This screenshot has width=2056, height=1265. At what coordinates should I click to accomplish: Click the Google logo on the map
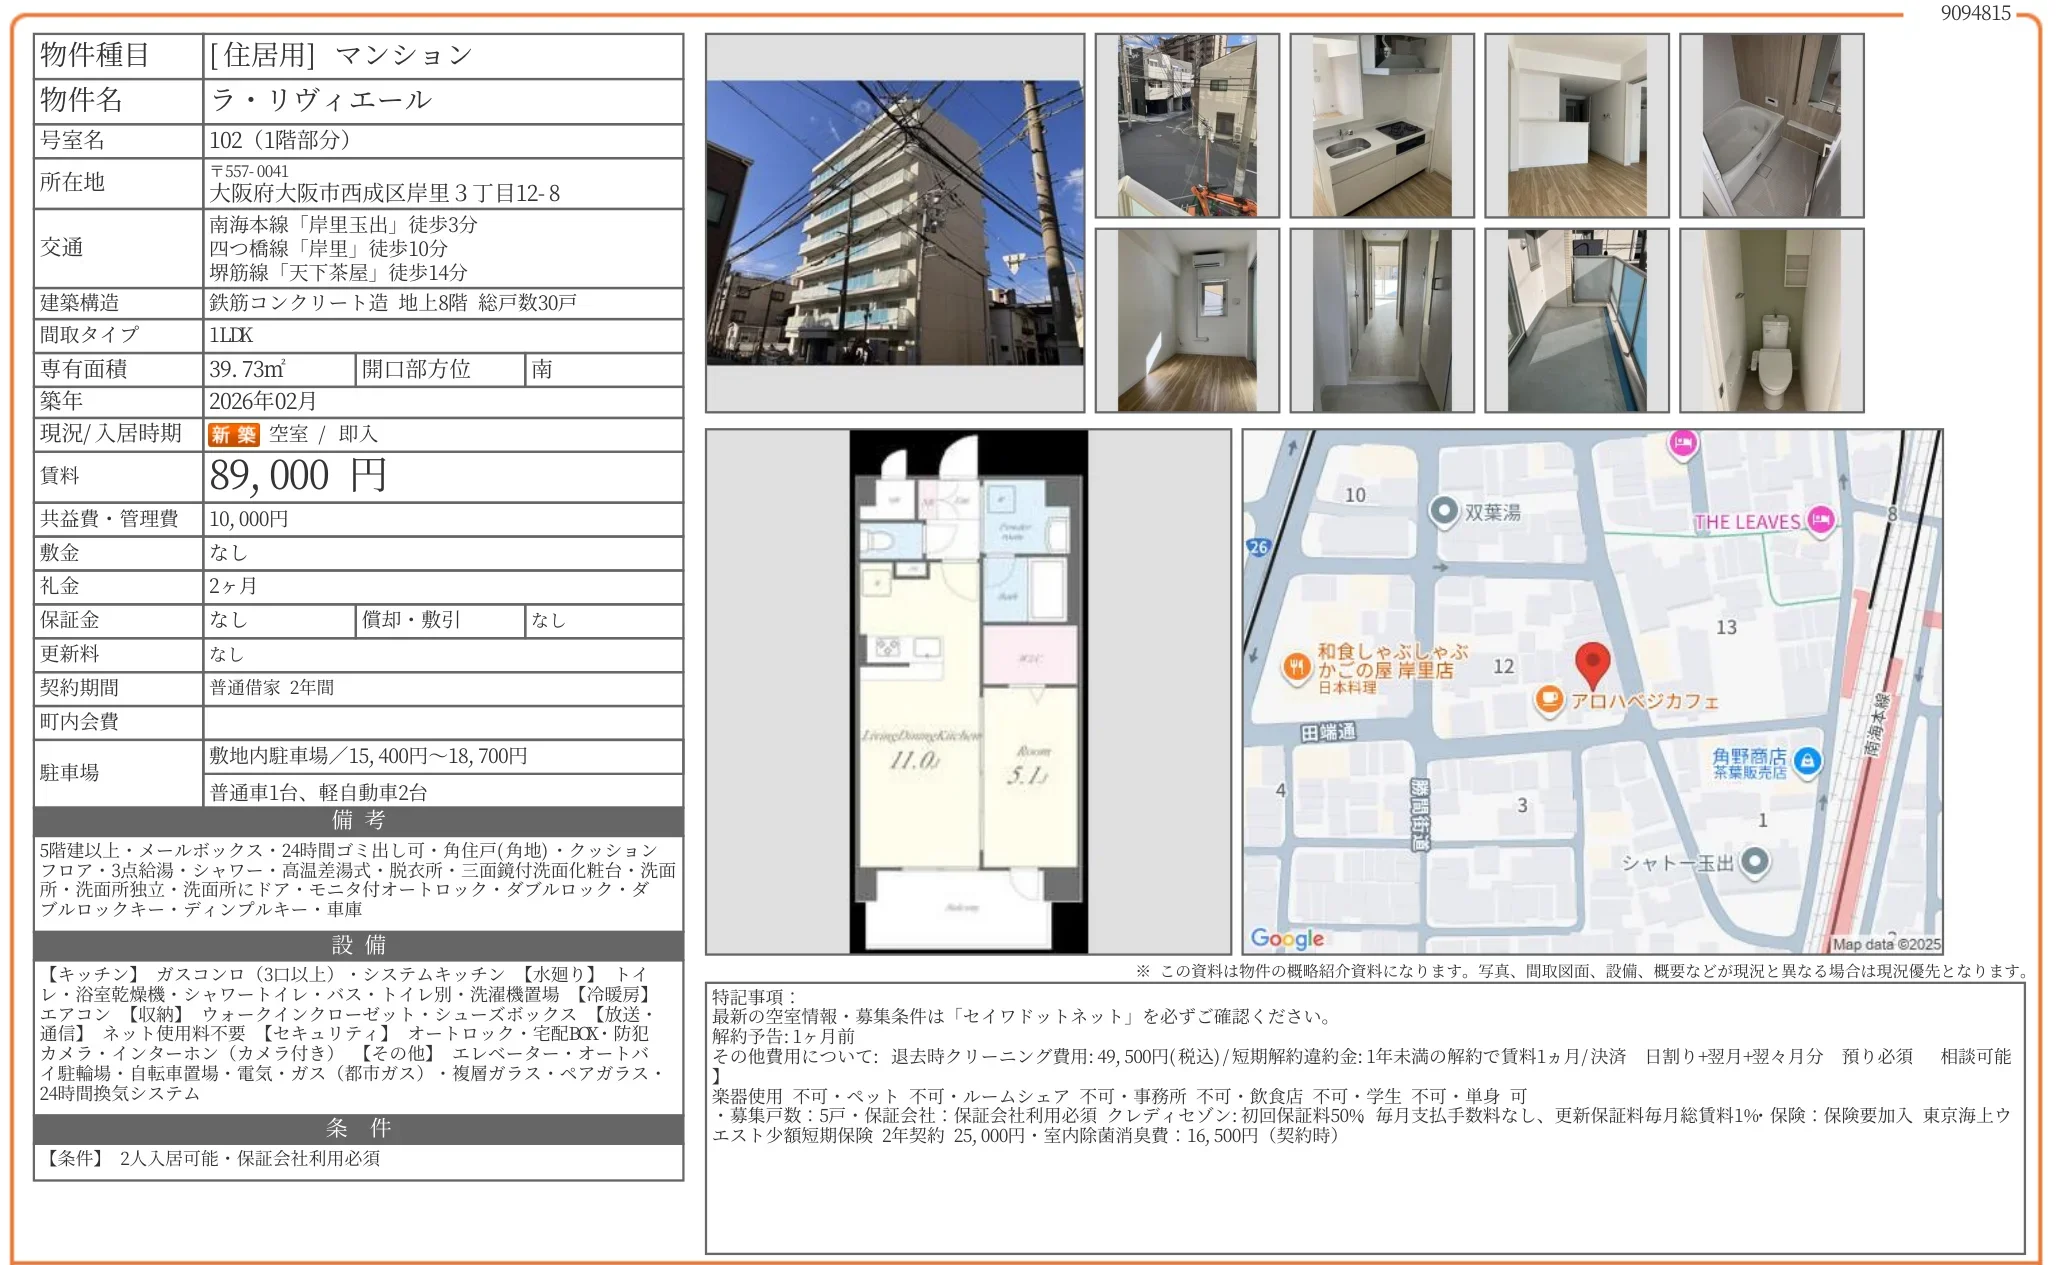click(x=1287, y=938)
